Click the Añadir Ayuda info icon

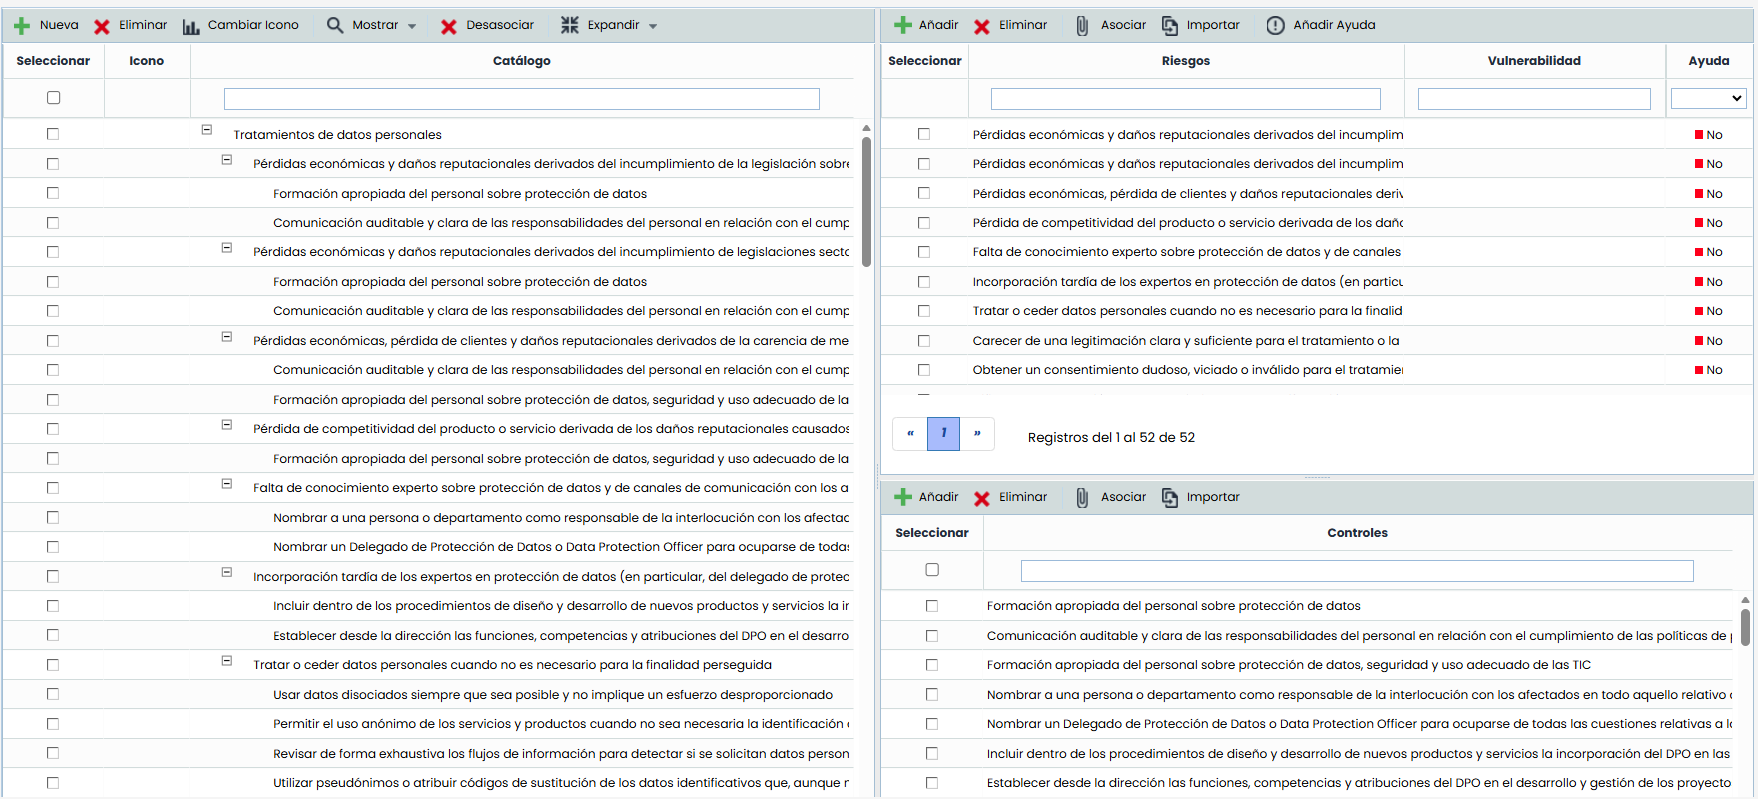(1275, 26)
